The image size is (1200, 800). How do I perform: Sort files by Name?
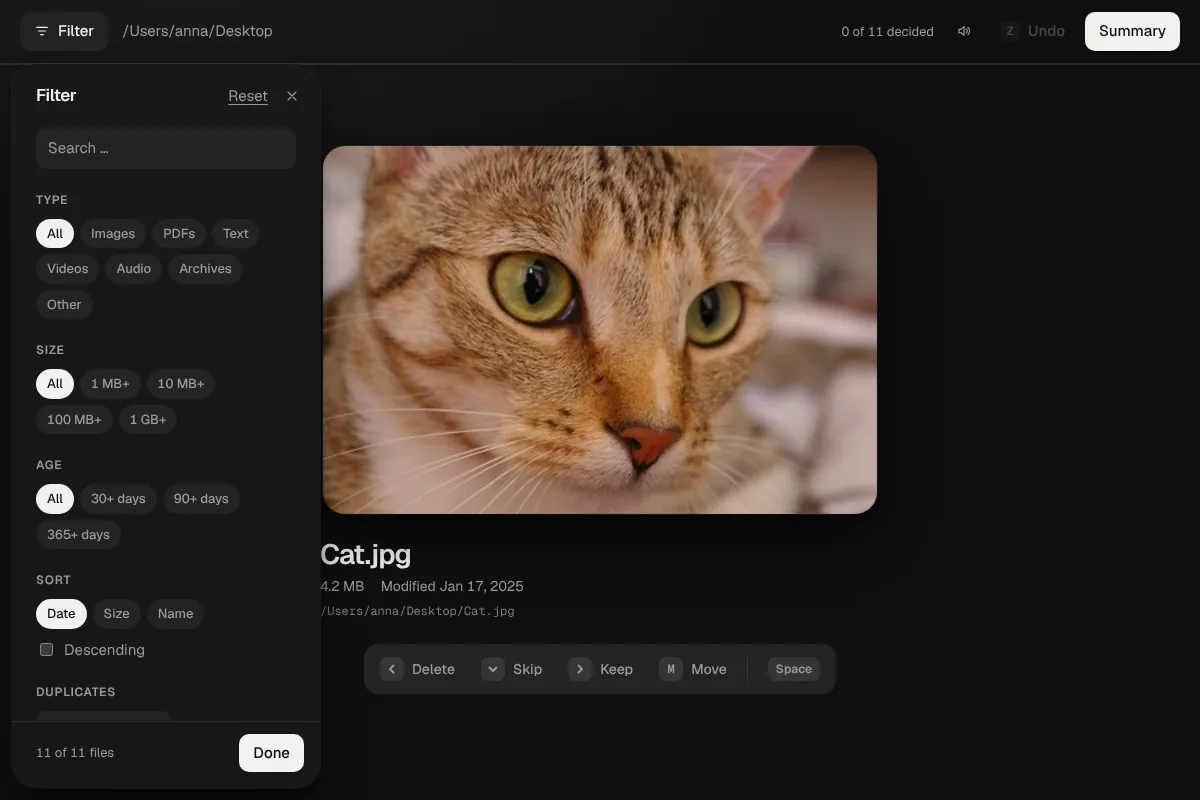[x=175, y=614]
